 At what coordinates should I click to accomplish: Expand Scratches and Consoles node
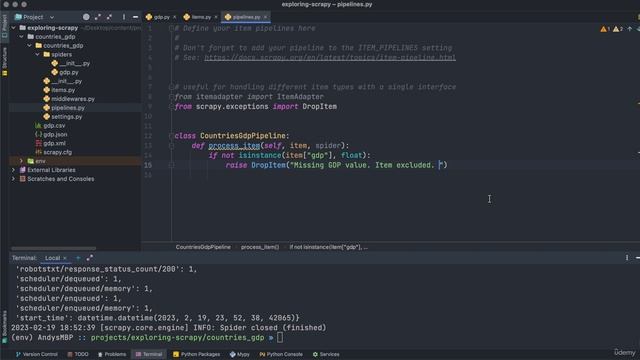(x=13, y=179)
